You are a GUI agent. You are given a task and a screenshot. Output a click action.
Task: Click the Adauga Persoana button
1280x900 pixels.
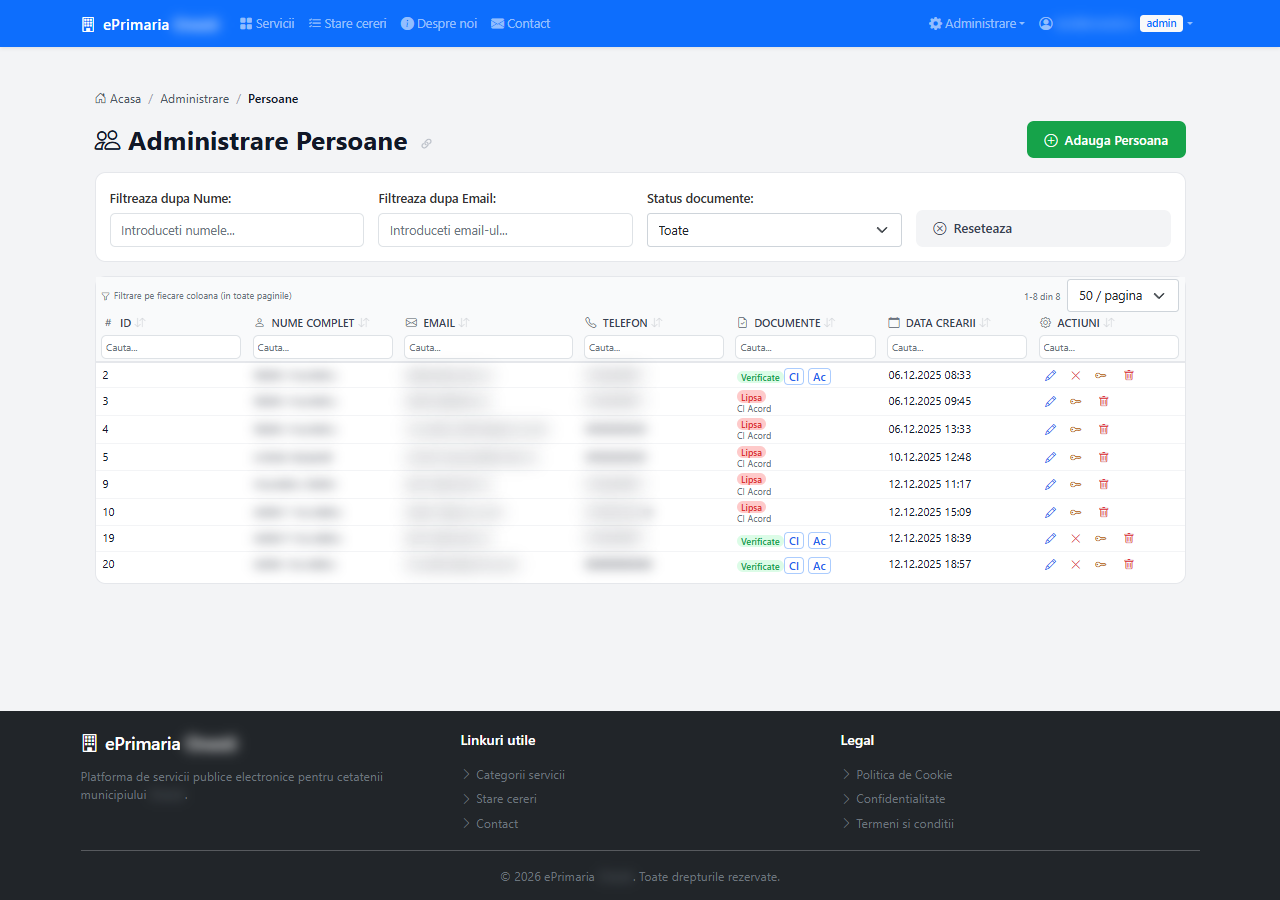point(1106,140)
